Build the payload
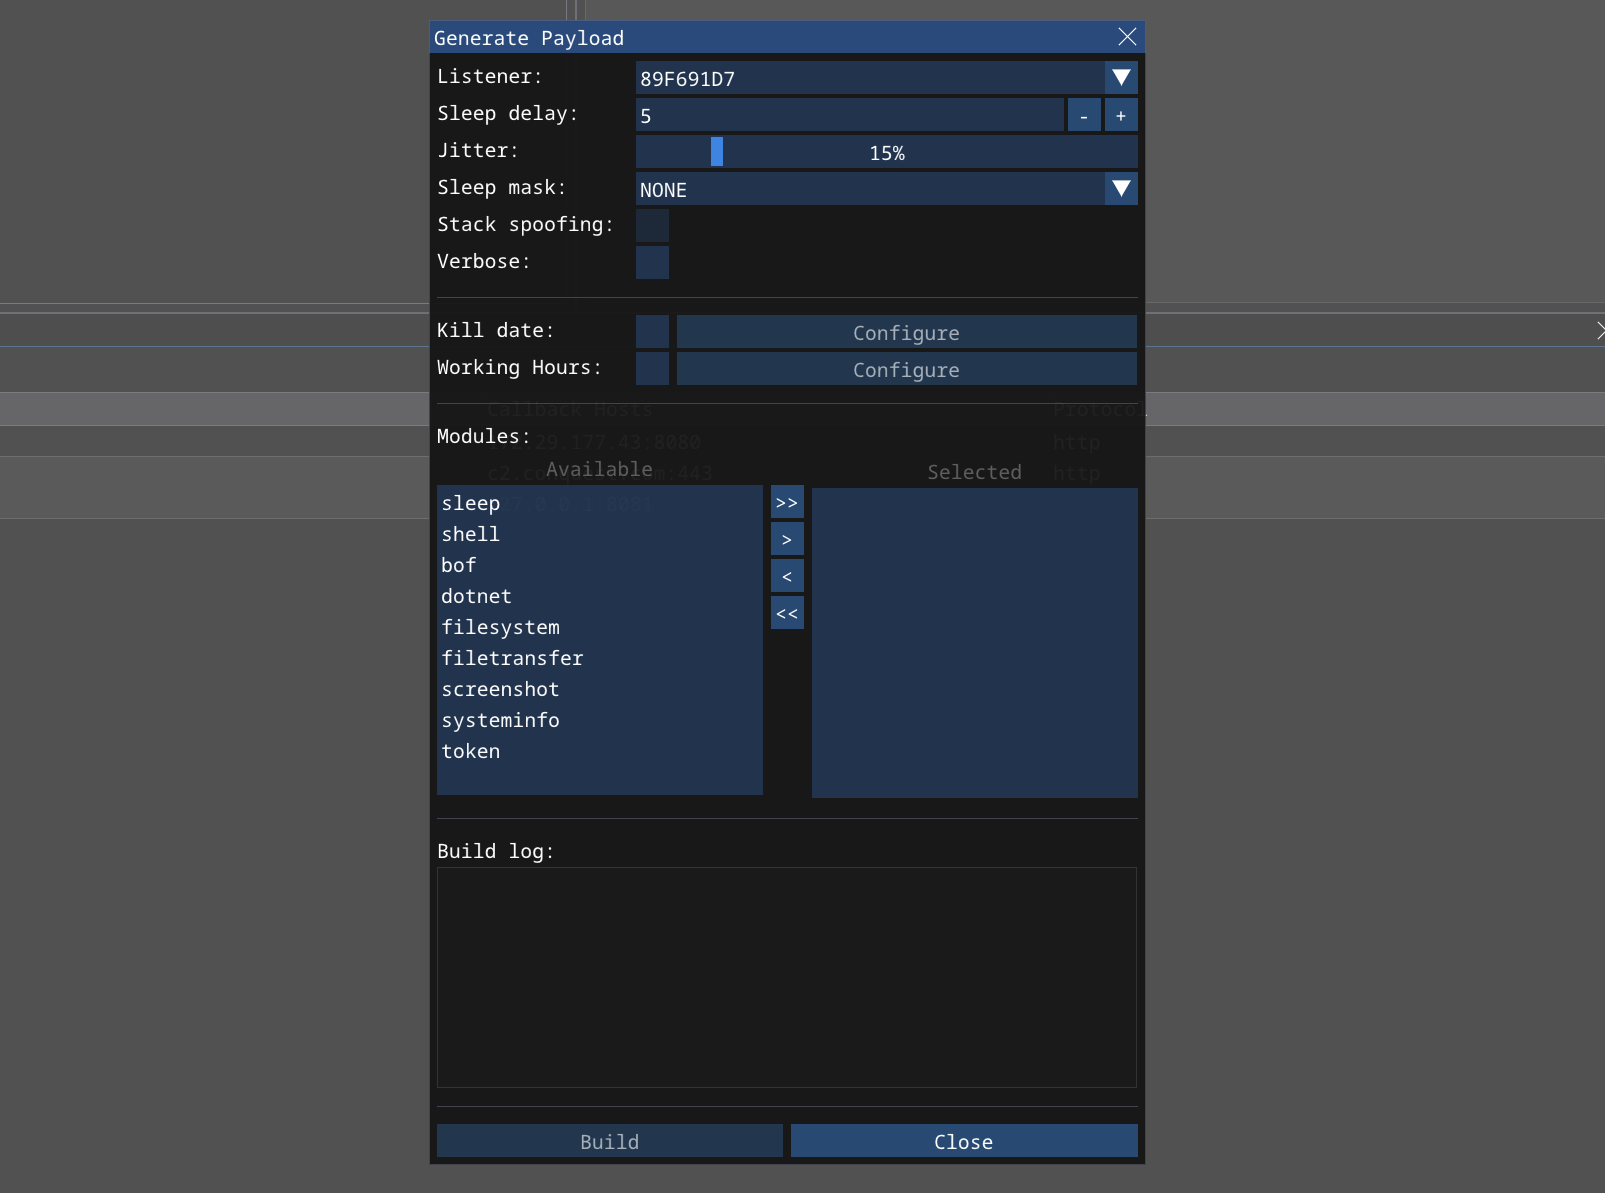The height and width of the screenshot is (1193, 1605). [x=609, y=1141]
